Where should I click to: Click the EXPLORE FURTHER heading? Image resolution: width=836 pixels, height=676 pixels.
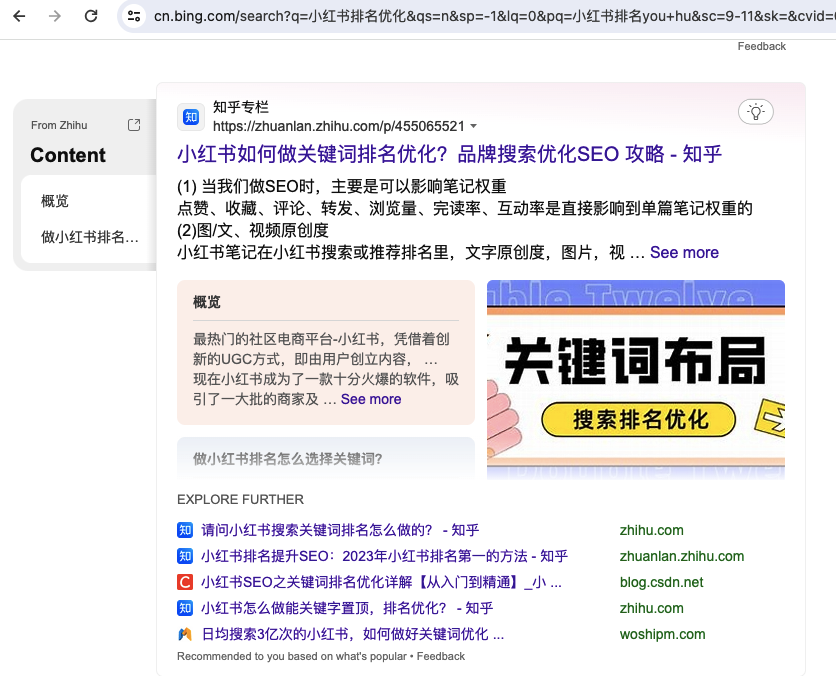[240, 500]
